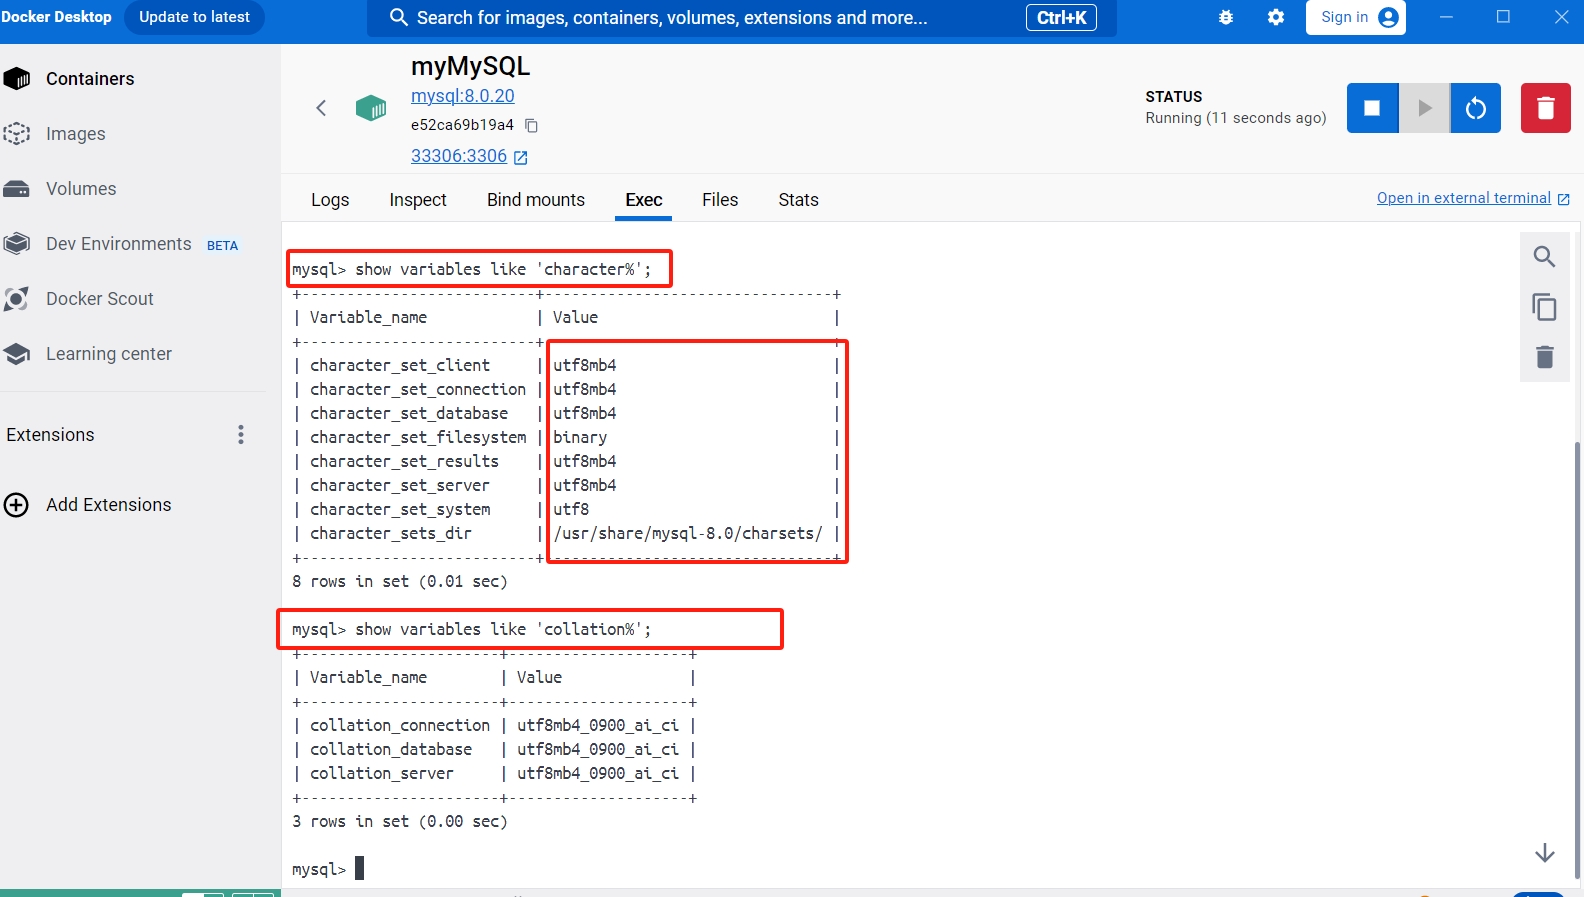Click character_set_filesystem value binary

click(x=580, y=437)
